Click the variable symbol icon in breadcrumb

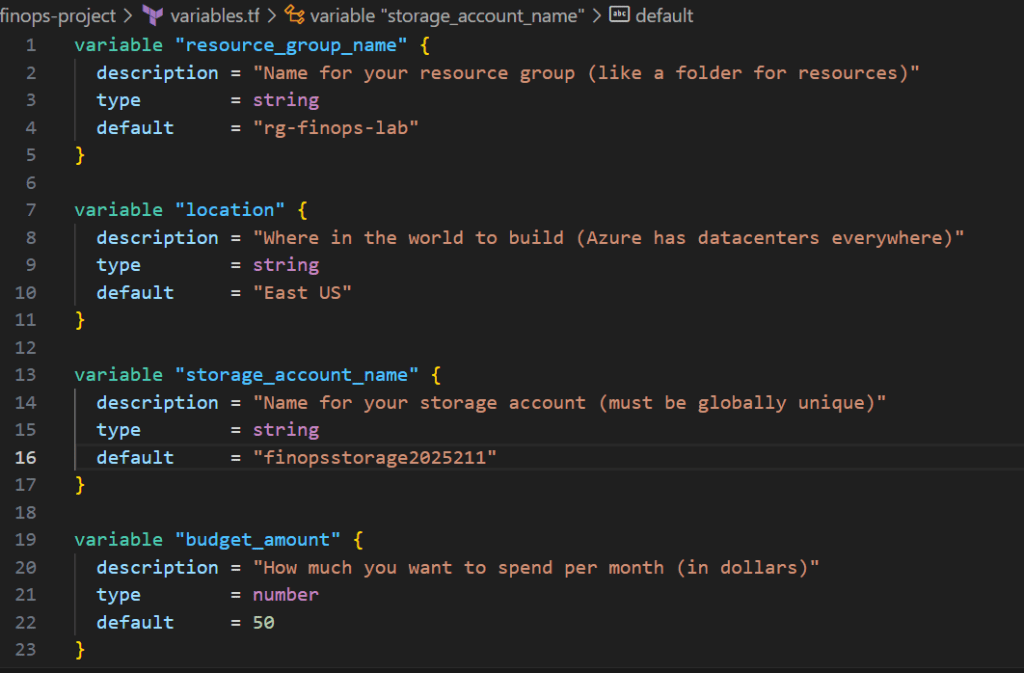295,15
